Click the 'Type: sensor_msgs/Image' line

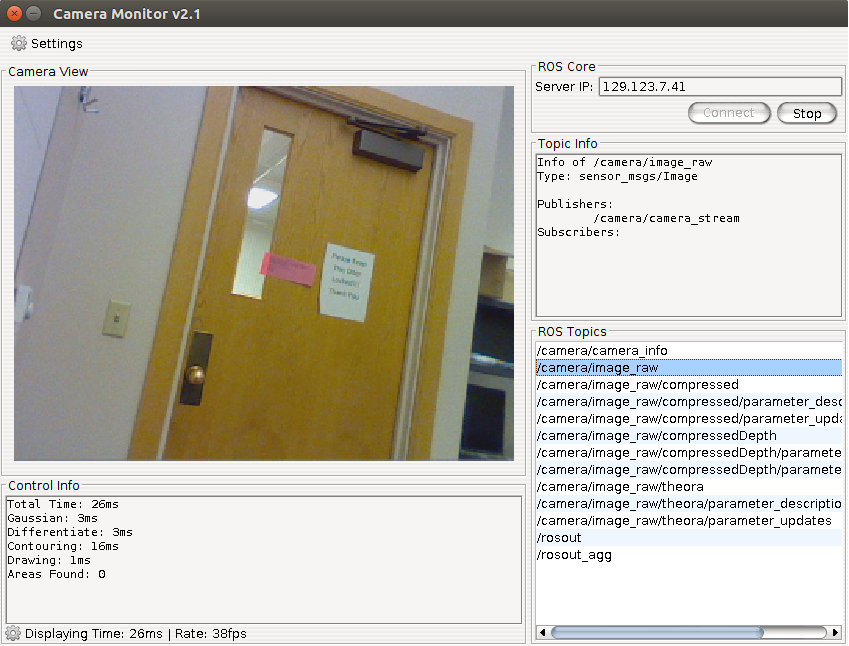point(617,177)
